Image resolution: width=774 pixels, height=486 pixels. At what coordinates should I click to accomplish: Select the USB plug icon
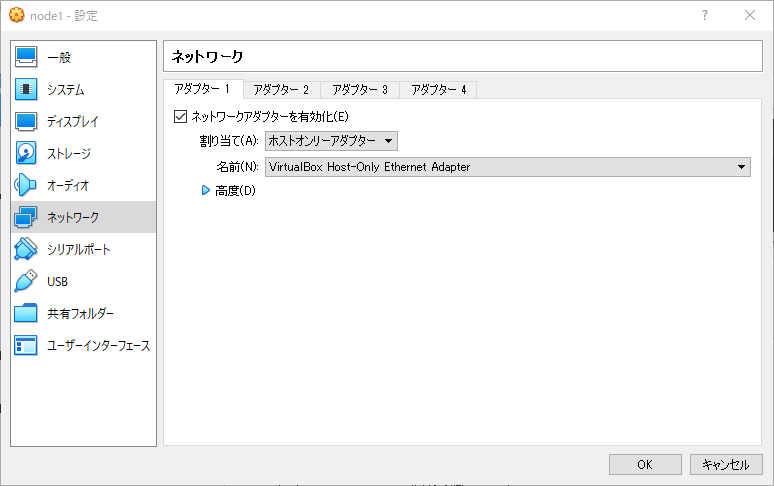26,281
